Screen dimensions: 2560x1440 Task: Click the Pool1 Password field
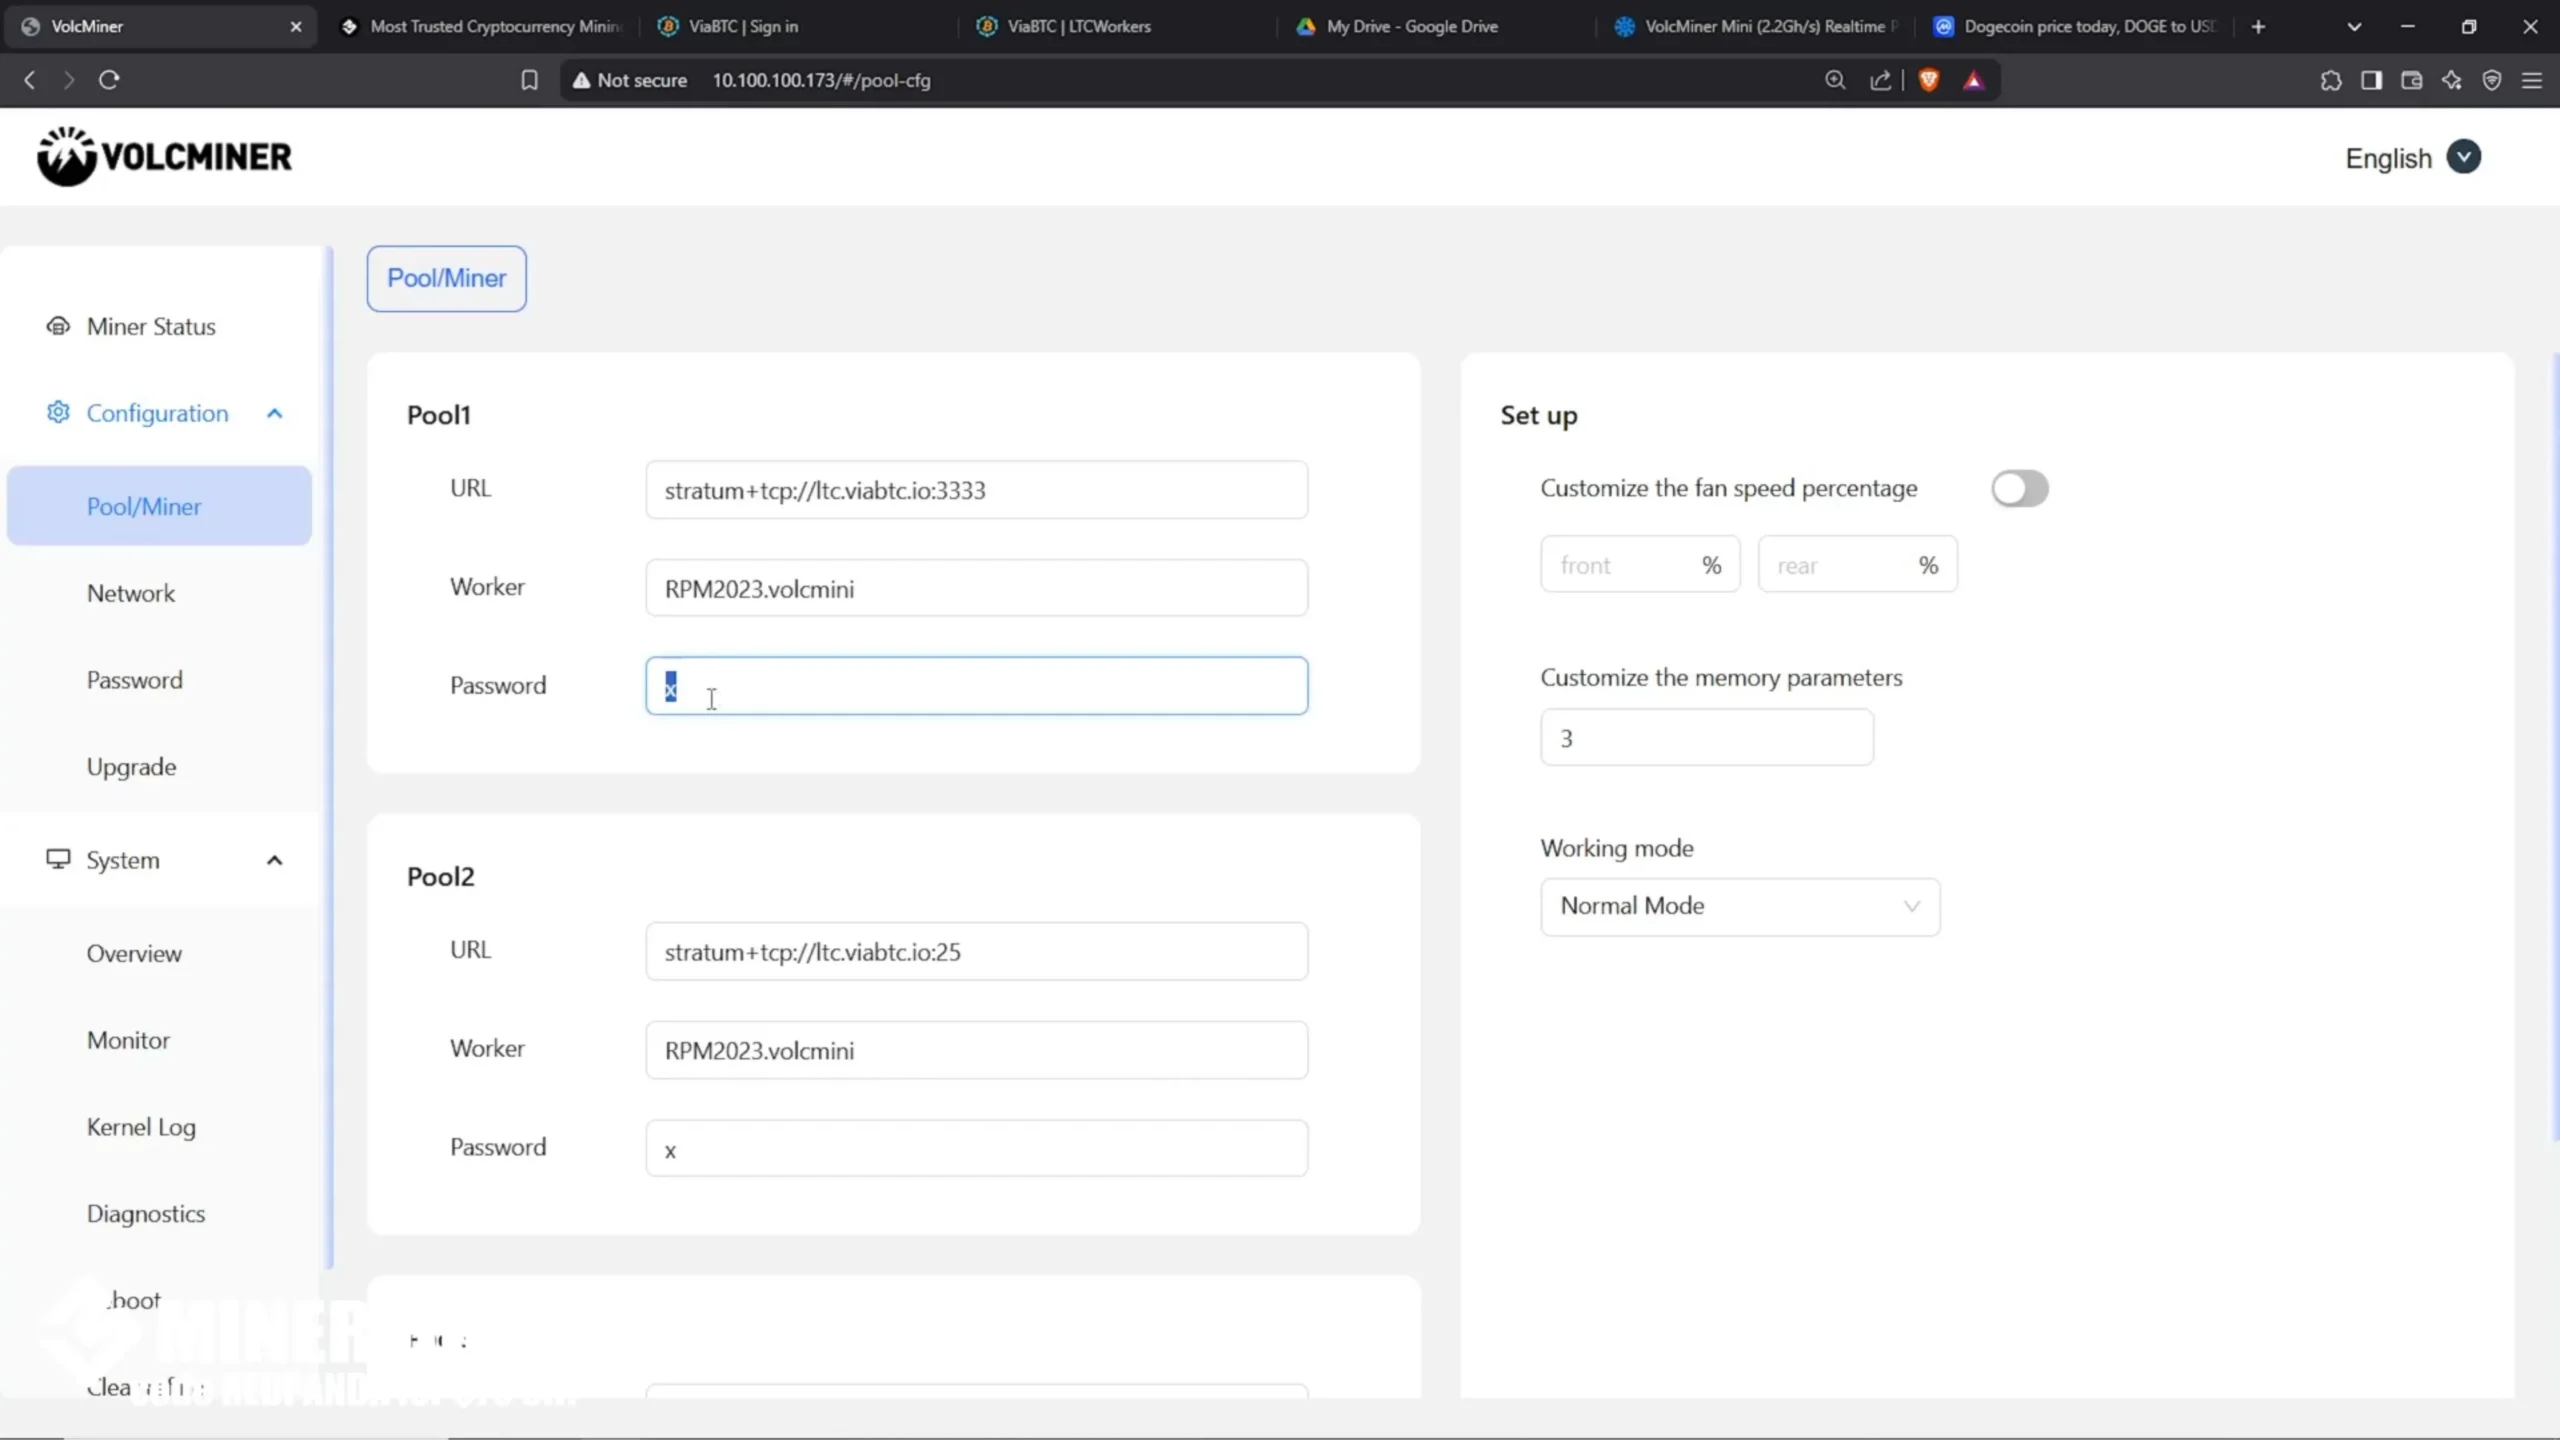(976, 686)
